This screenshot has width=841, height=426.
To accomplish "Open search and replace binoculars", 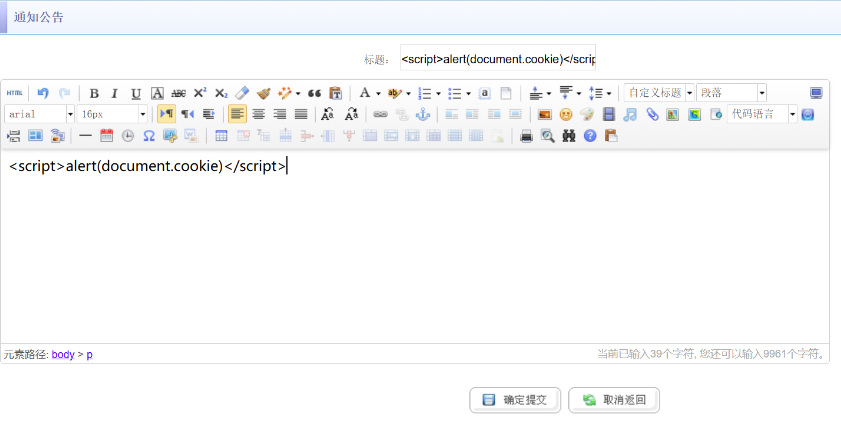I will [x=569, y=136].
